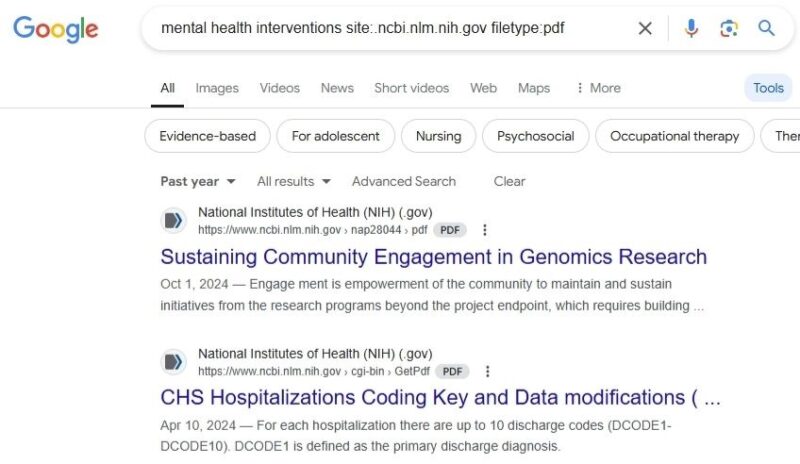Click the blue magnifying glass search icon

(766, 28)
